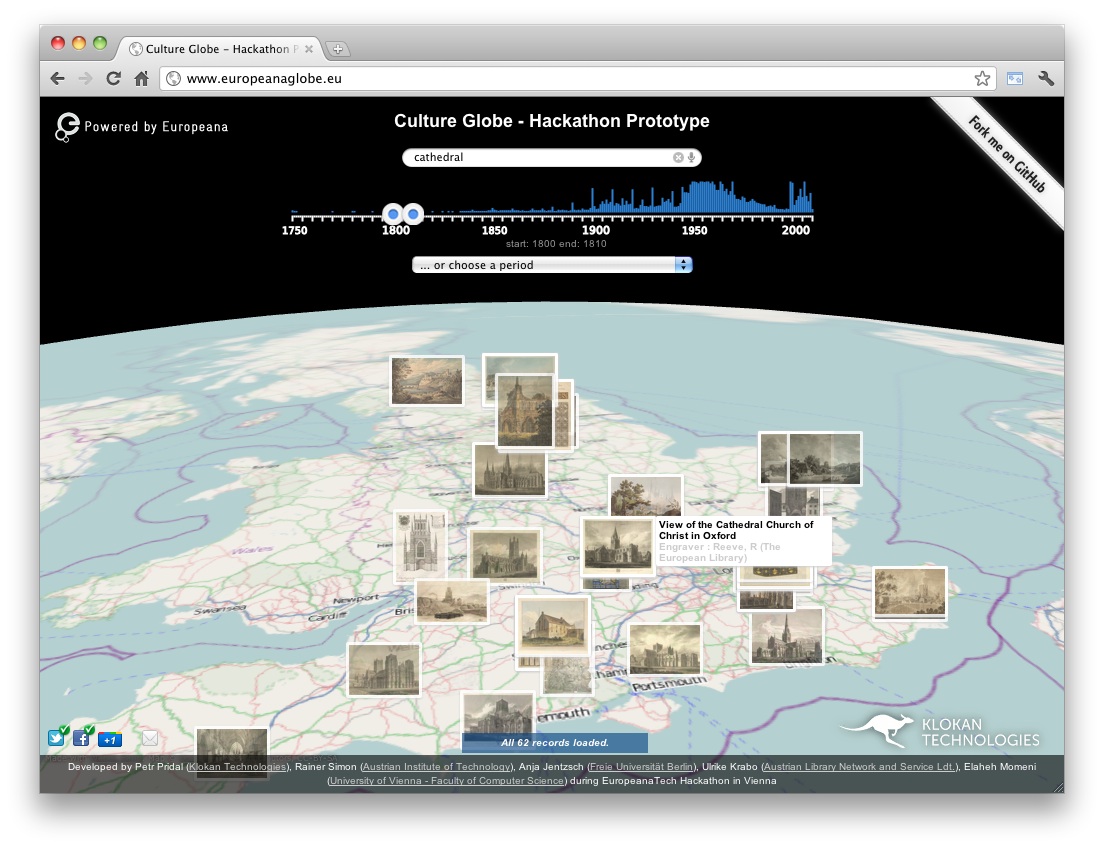This screenshot has height=848, width=1104.
Task: Open the browser wrench settings menu
Action: [1046, 78]
